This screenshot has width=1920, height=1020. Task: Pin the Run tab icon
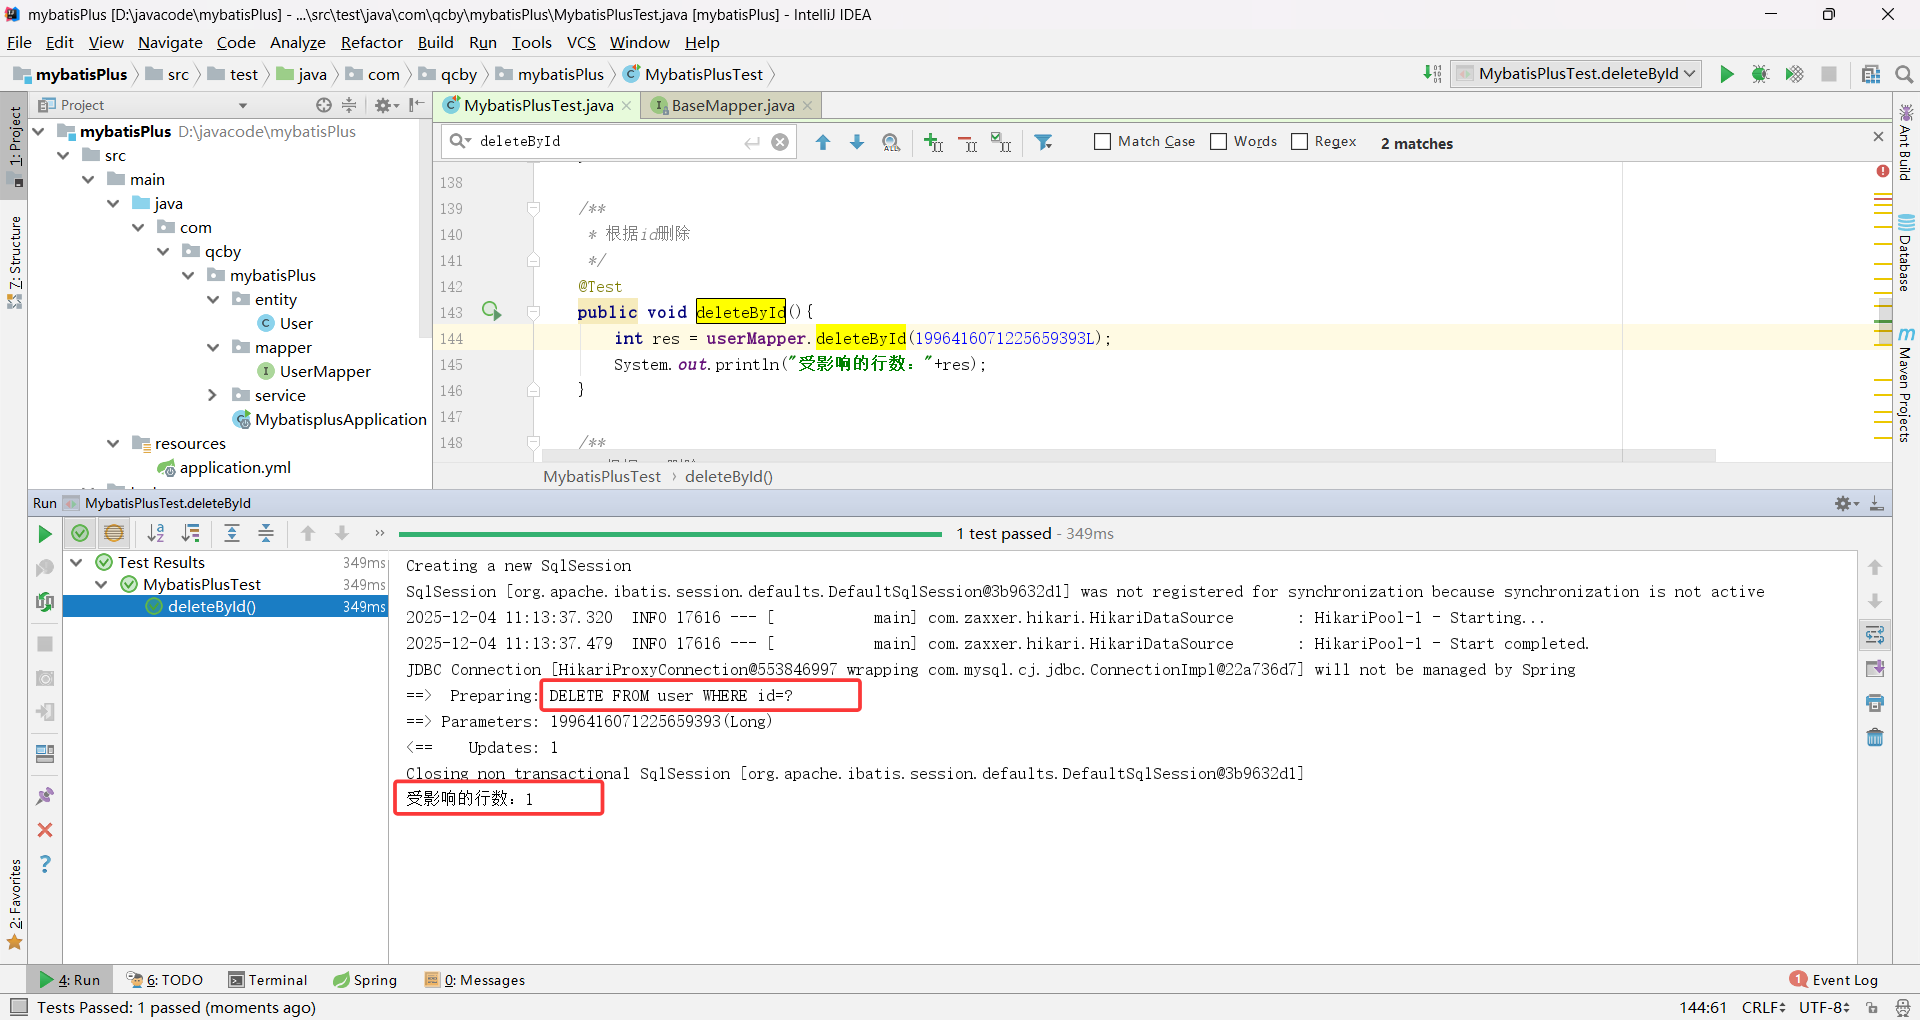[x=45, y=796]
